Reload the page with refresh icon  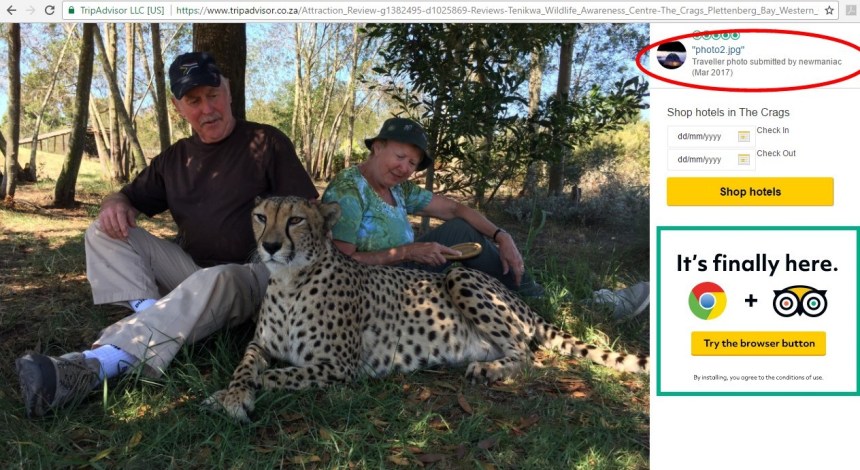tap(49, 10)
